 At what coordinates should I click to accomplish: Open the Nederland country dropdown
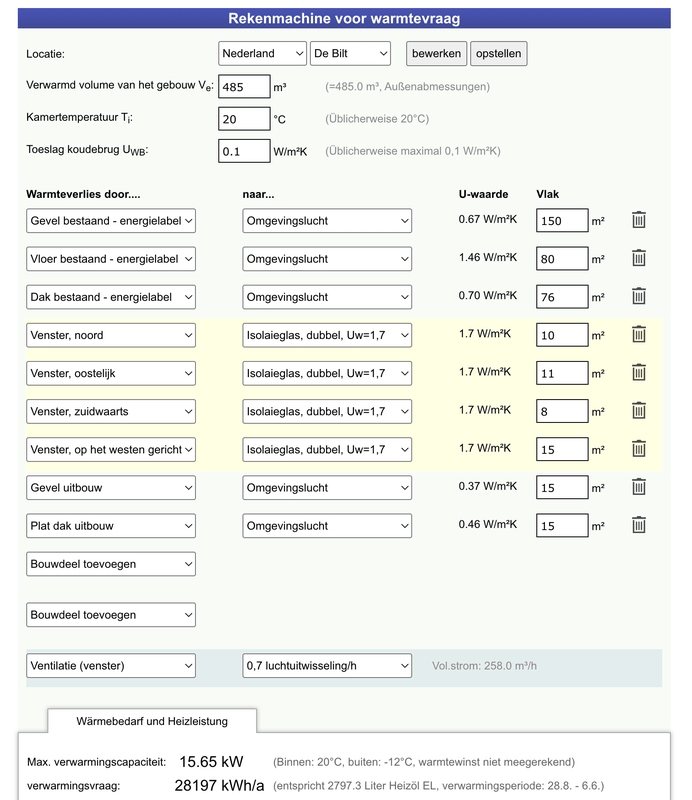(x=262, y=53)
